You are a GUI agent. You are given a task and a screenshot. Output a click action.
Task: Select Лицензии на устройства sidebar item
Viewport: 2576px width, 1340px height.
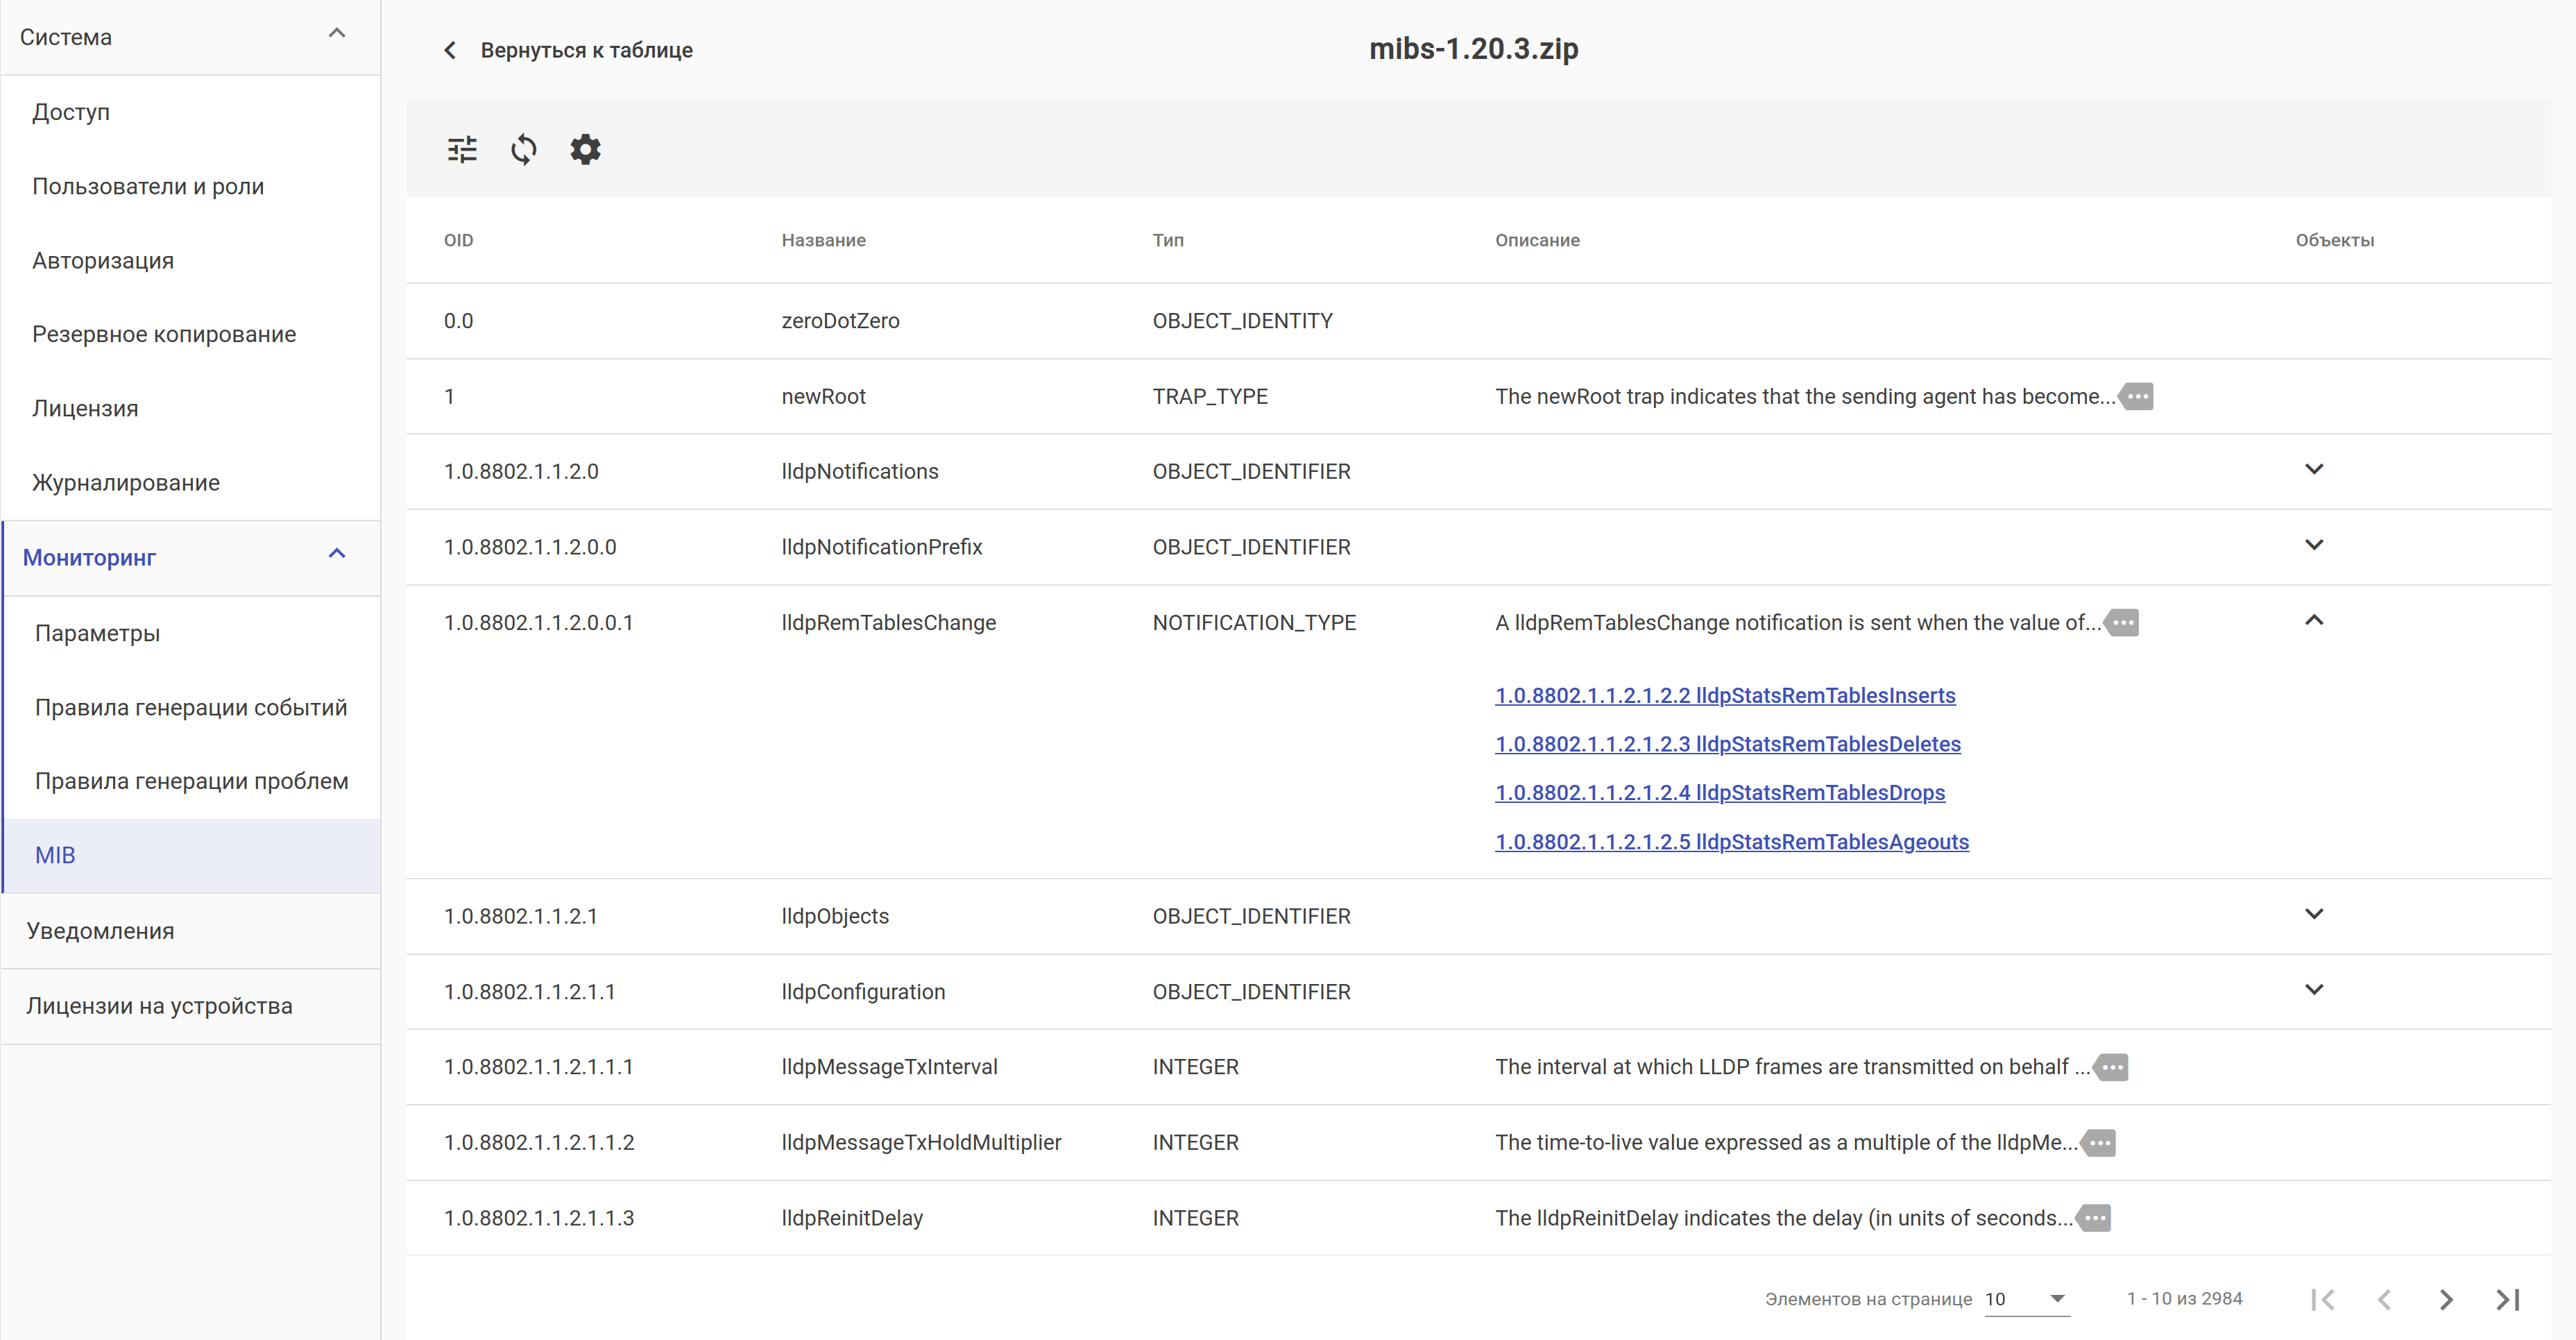point(159,1006)
